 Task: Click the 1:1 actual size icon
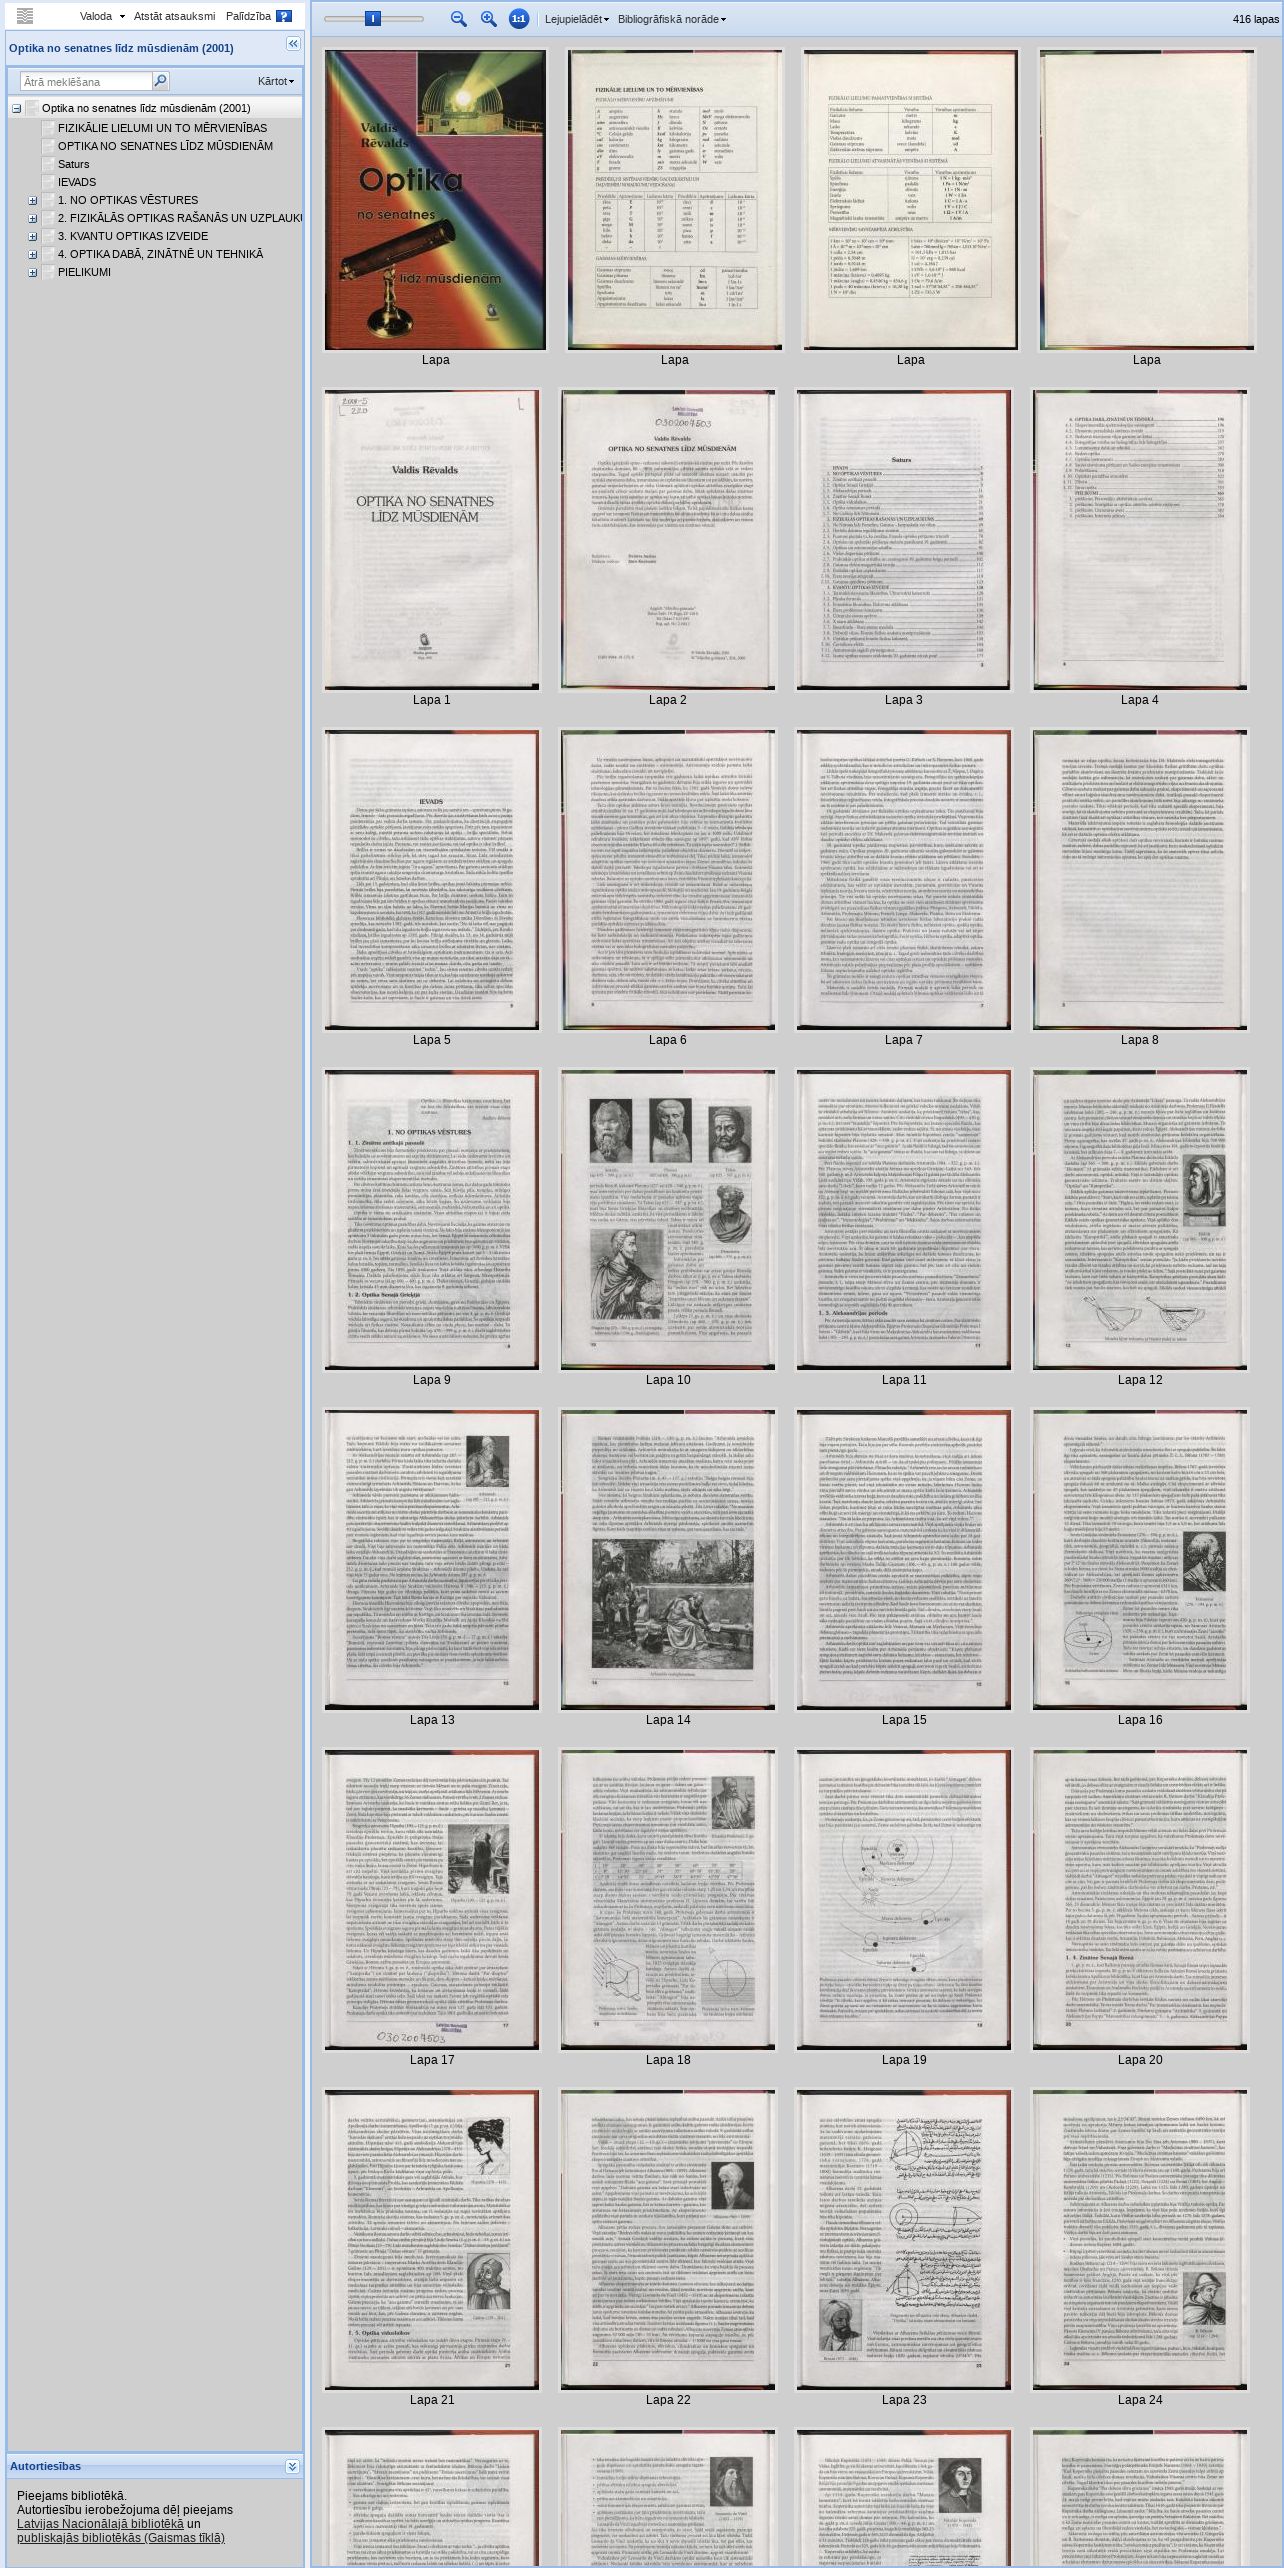519,19
